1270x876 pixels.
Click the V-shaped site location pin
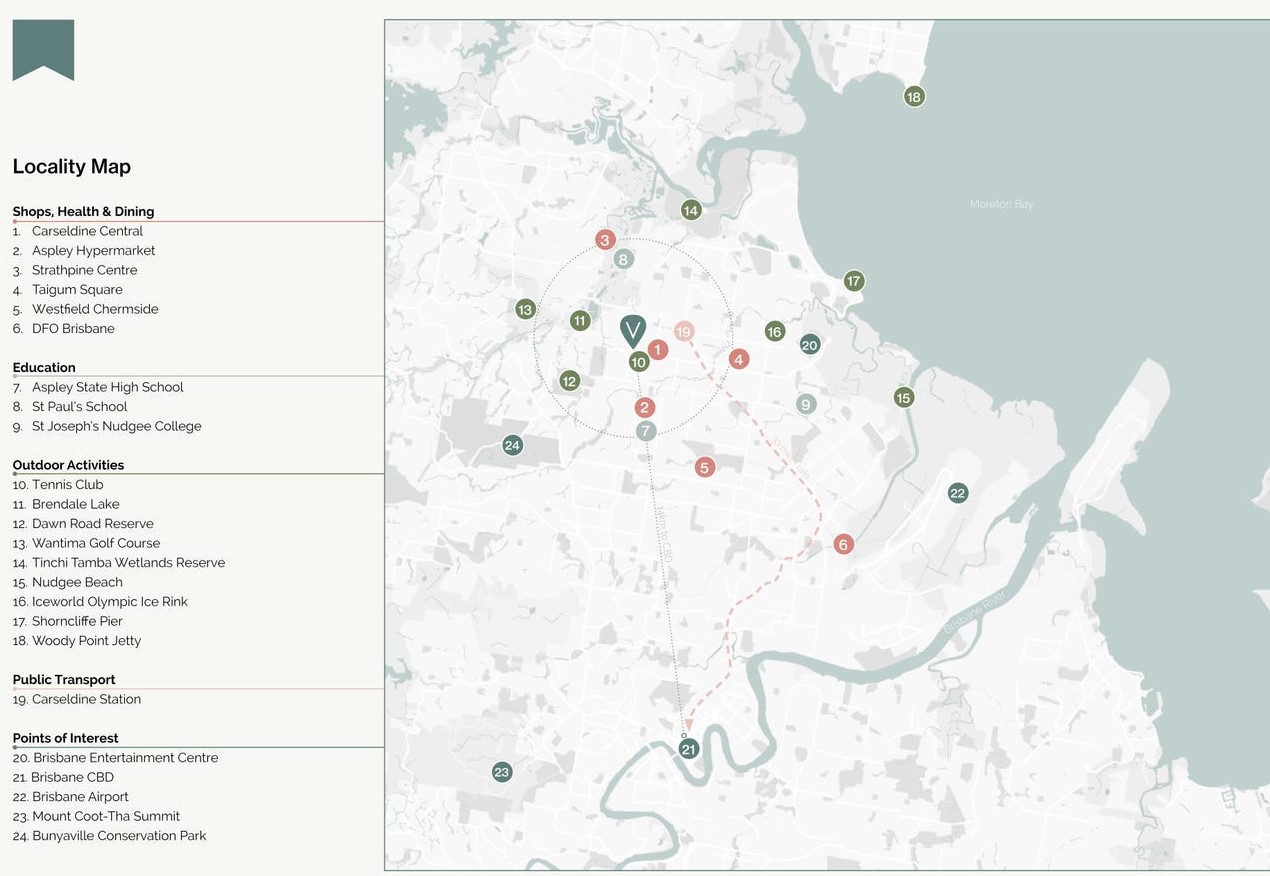633,329
